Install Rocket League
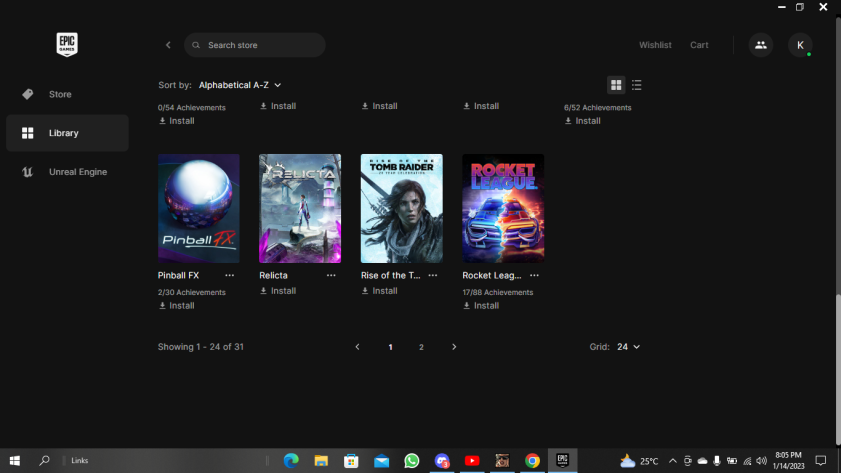Screen dimensions: 841x473 (481, 306)
